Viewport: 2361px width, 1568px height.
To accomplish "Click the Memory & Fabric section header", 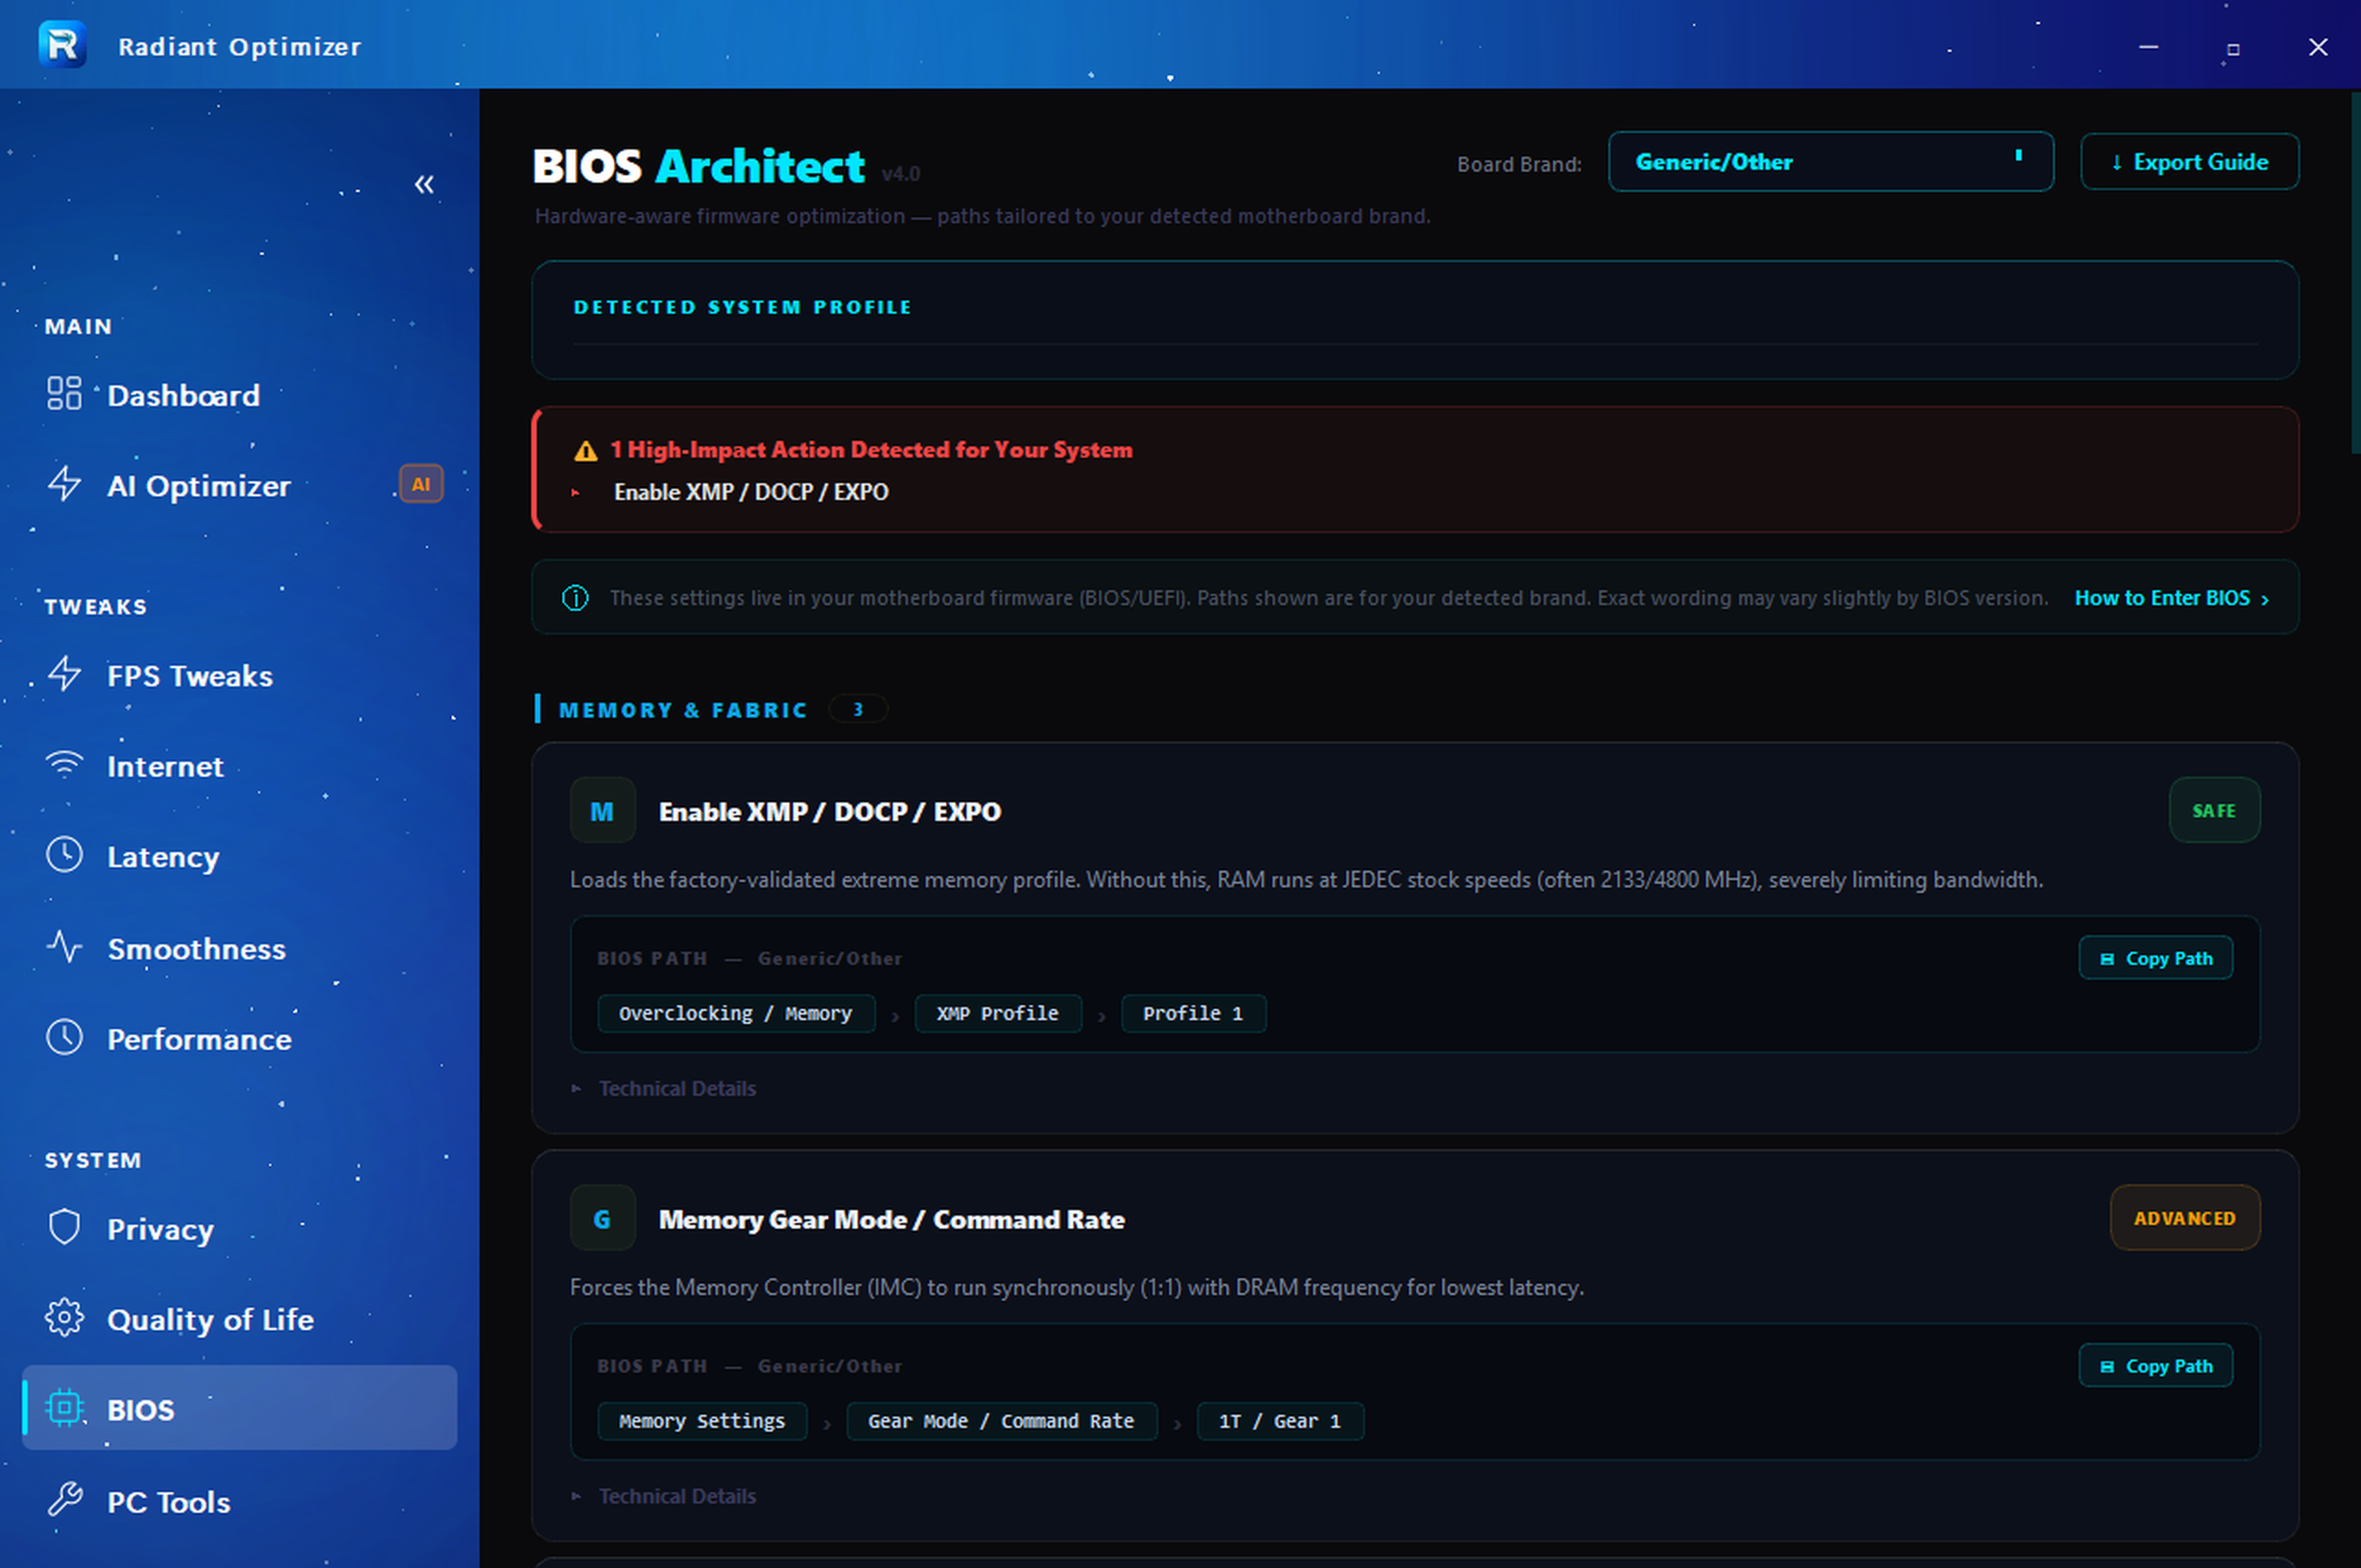I will 683,710.
